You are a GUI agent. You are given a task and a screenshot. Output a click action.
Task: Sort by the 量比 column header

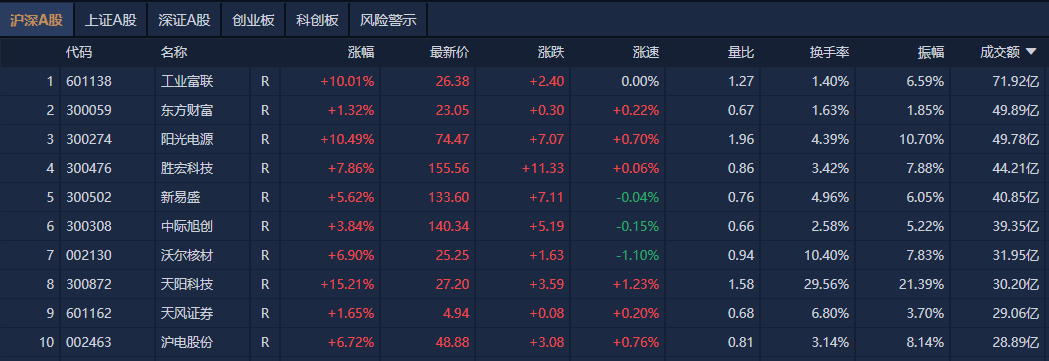point(741,53)
